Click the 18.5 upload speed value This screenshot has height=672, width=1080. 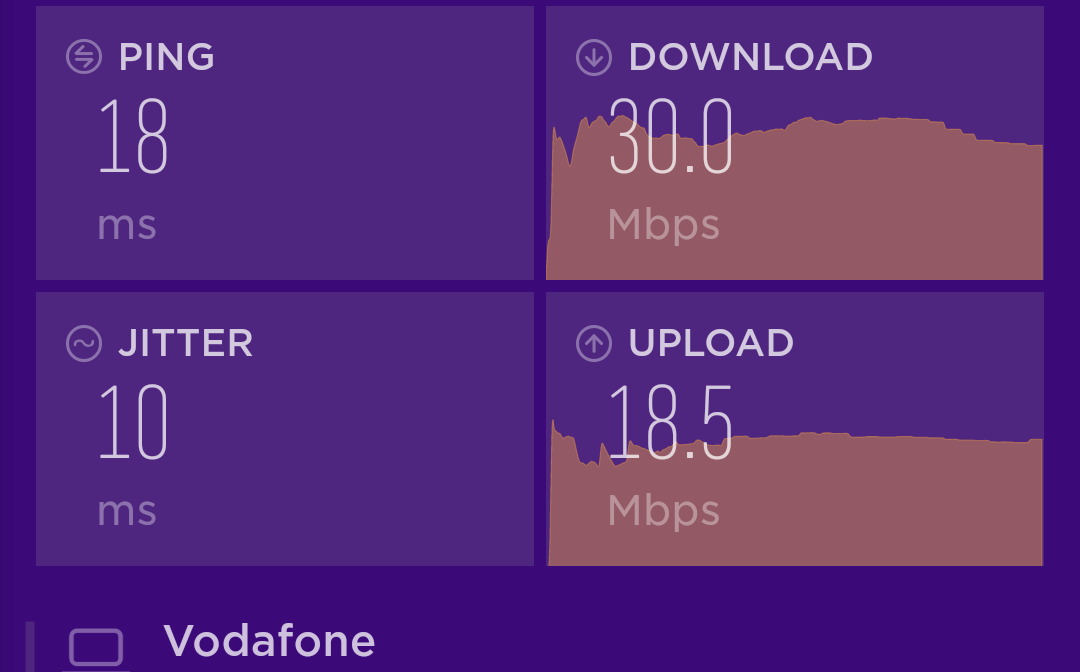tap(670, 421)
